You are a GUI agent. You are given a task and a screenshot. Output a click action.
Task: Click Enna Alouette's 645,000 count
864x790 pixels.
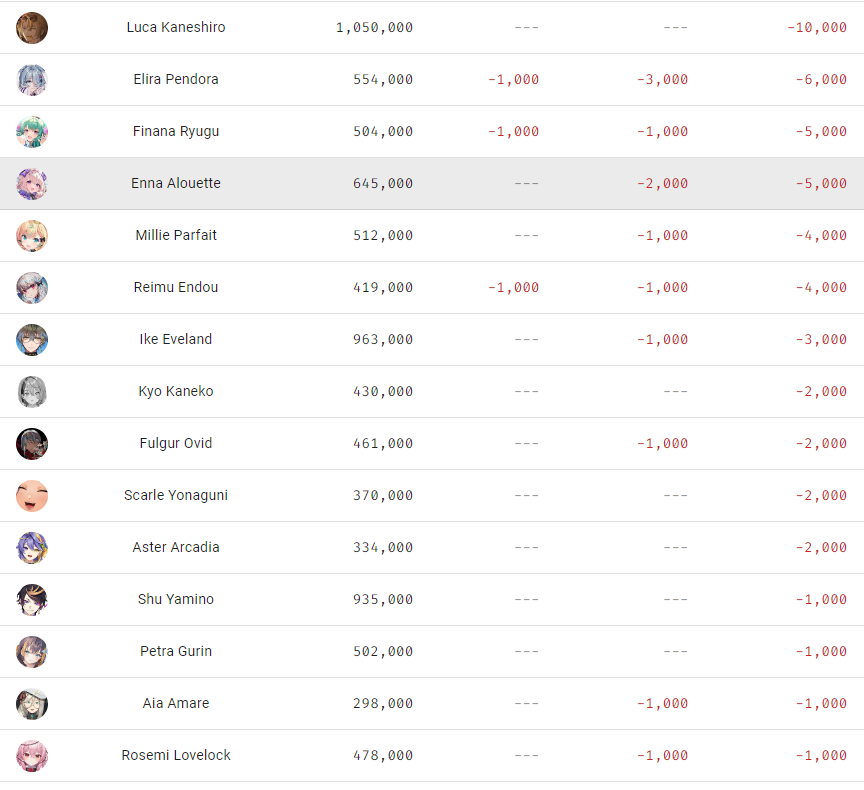383,183
